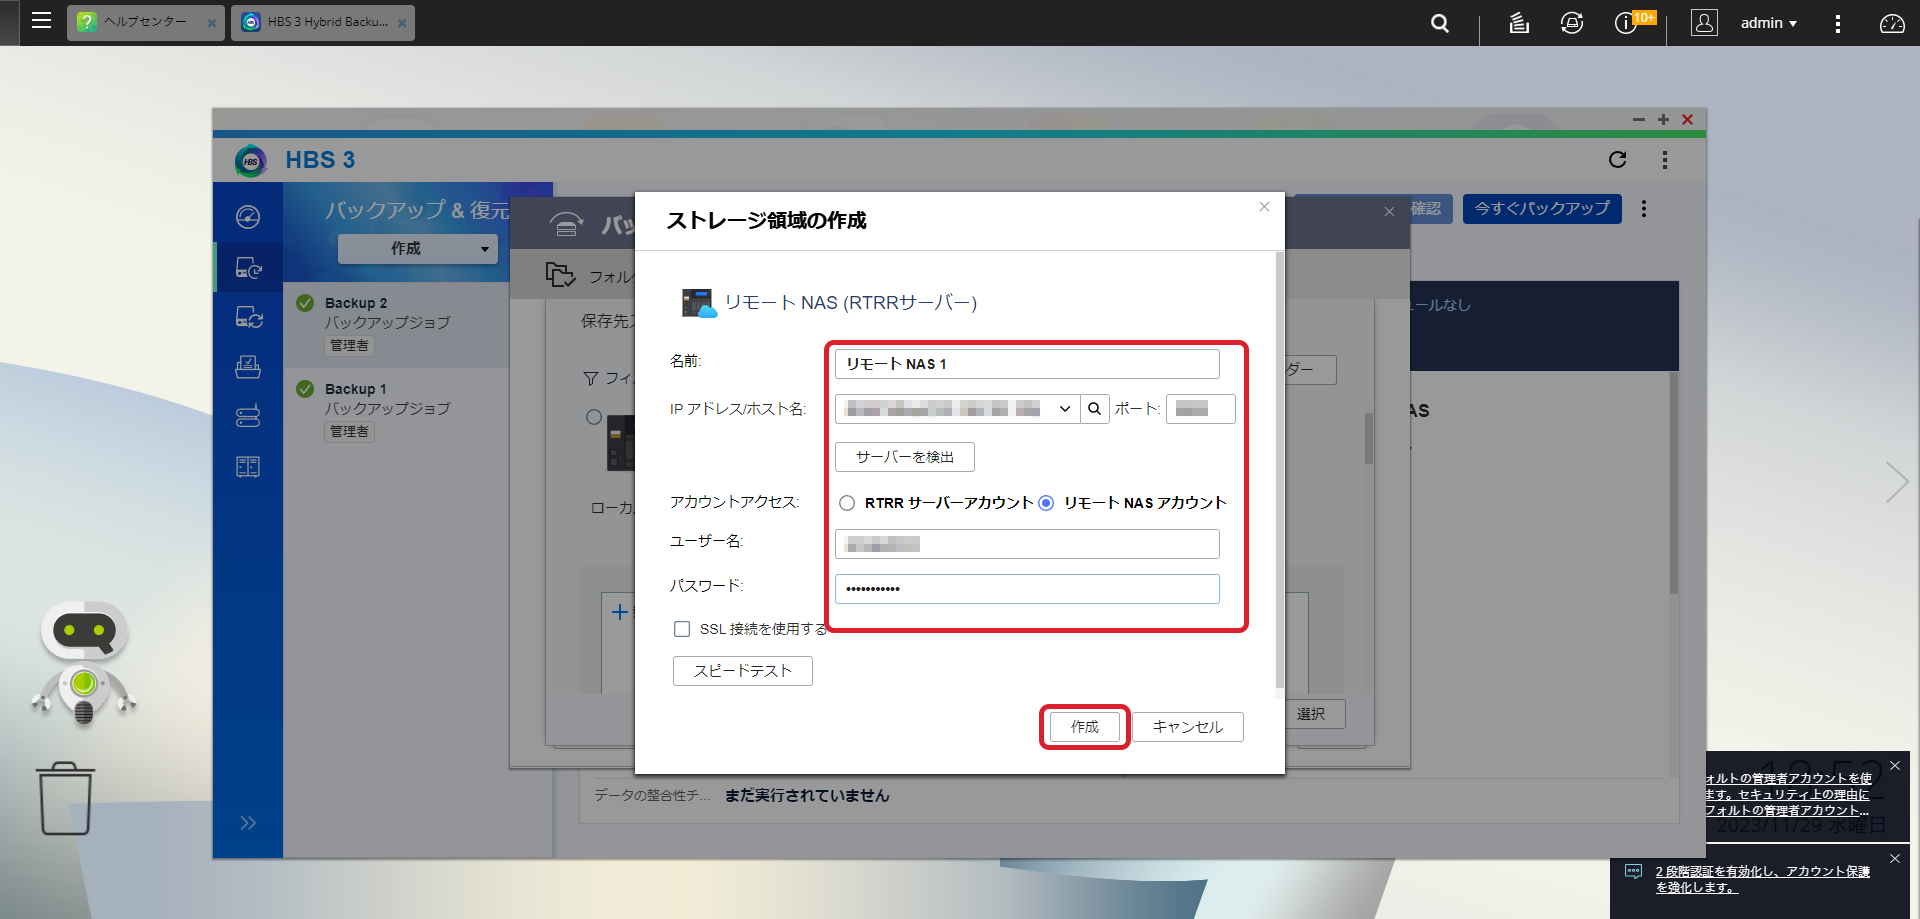The width and height of the screenshot is (1920, 919).
Task: Go to next desktop page arrow
Action: (x=1896, y=482)
